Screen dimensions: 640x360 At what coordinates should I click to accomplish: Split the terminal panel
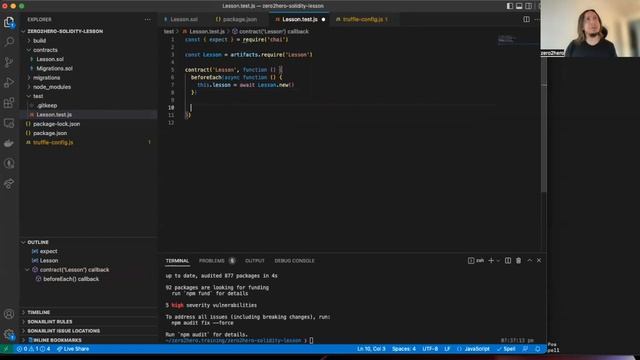click(508, 260)
